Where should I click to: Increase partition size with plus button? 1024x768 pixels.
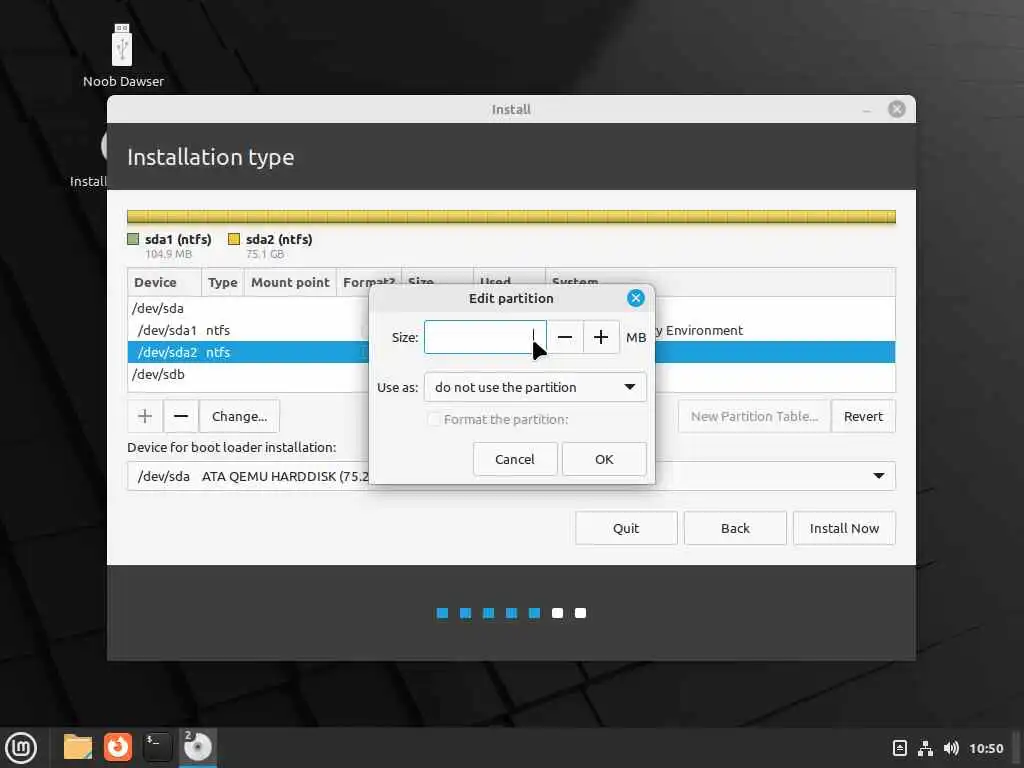pyautogui.click(x=601, y=337)
